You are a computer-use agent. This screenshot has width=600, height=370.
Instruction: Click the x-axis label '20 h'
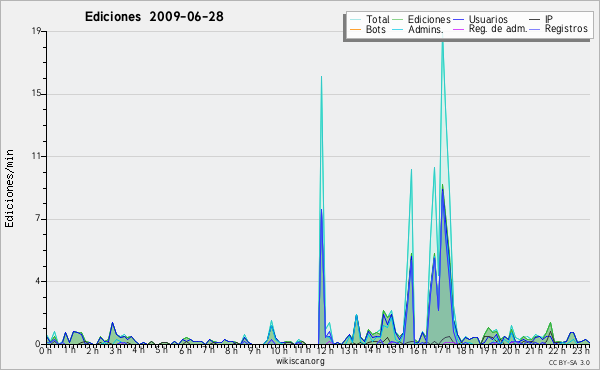point(512,350)
